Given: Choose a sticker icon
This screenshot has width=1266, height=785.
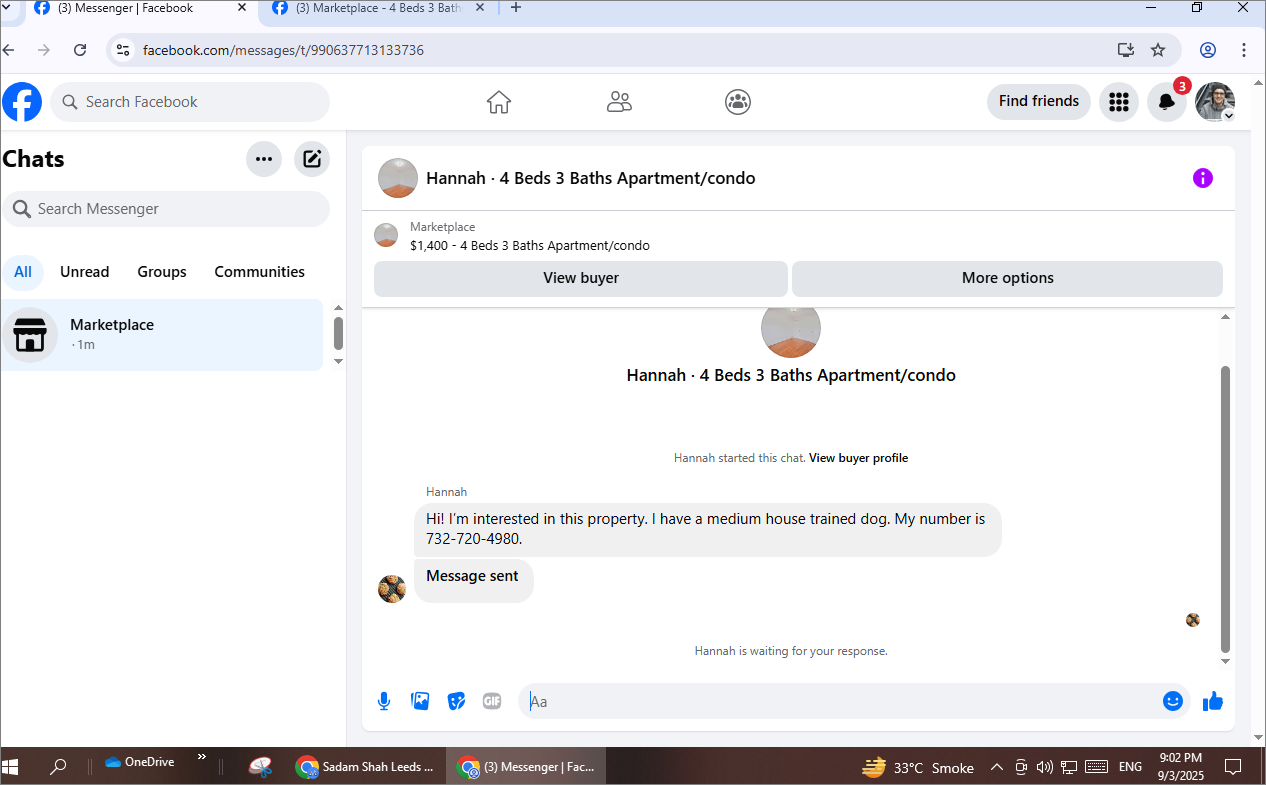Looking at the screenshot, I should (x=456, y=701).
